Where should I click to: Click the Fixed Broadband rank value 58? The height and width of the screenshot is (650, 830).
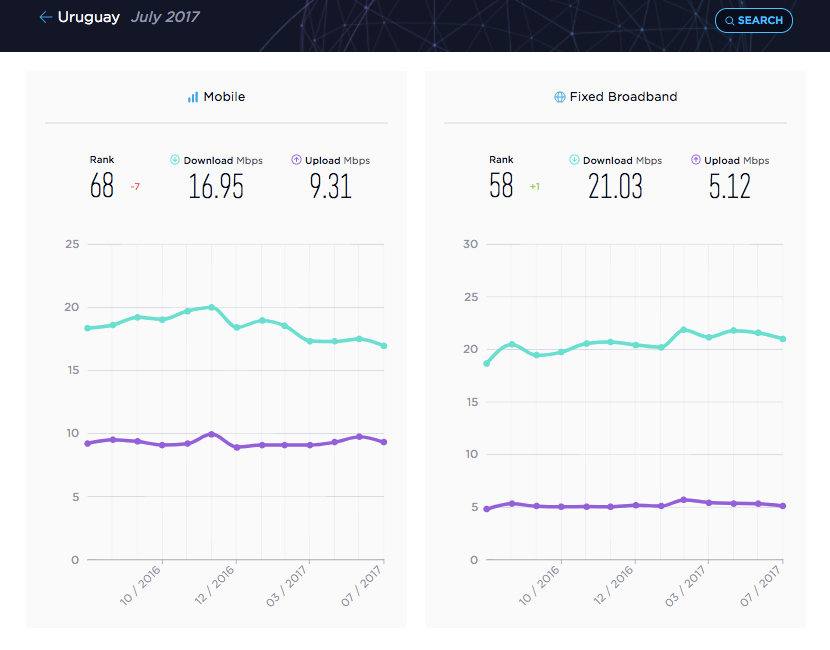click(x=501, y=185)
